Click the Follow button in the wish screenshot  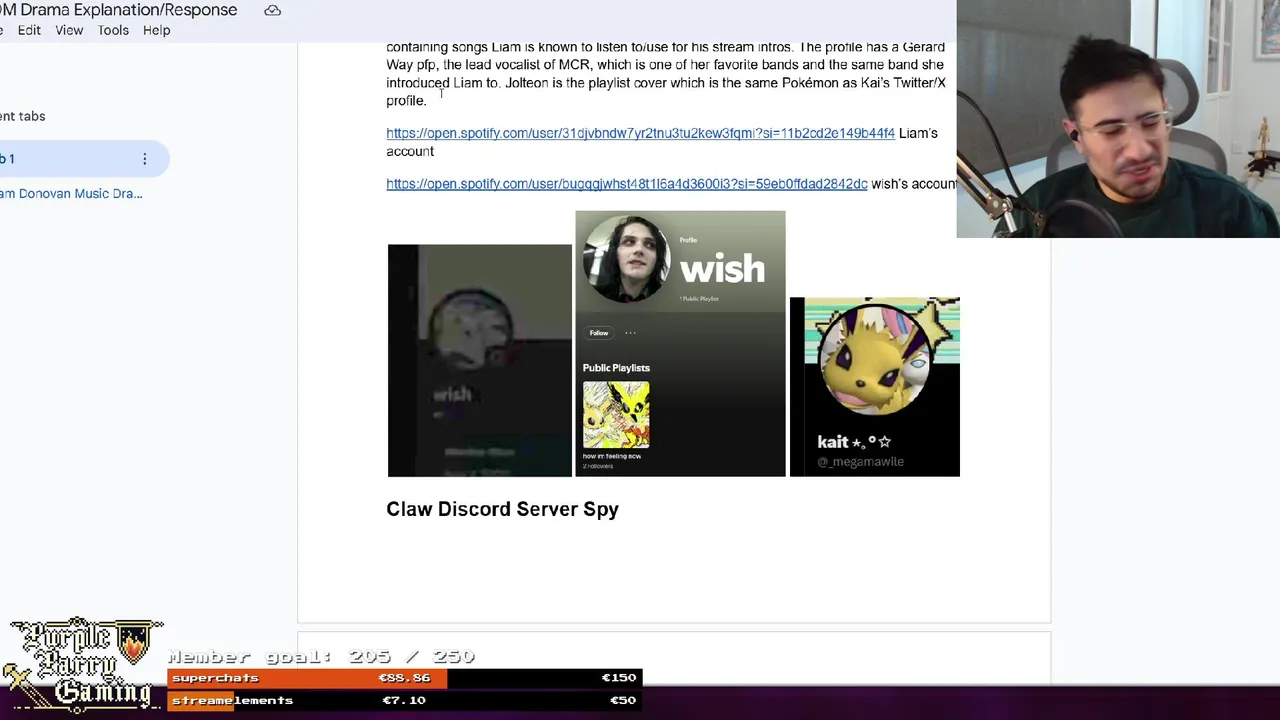coord(598,333)
